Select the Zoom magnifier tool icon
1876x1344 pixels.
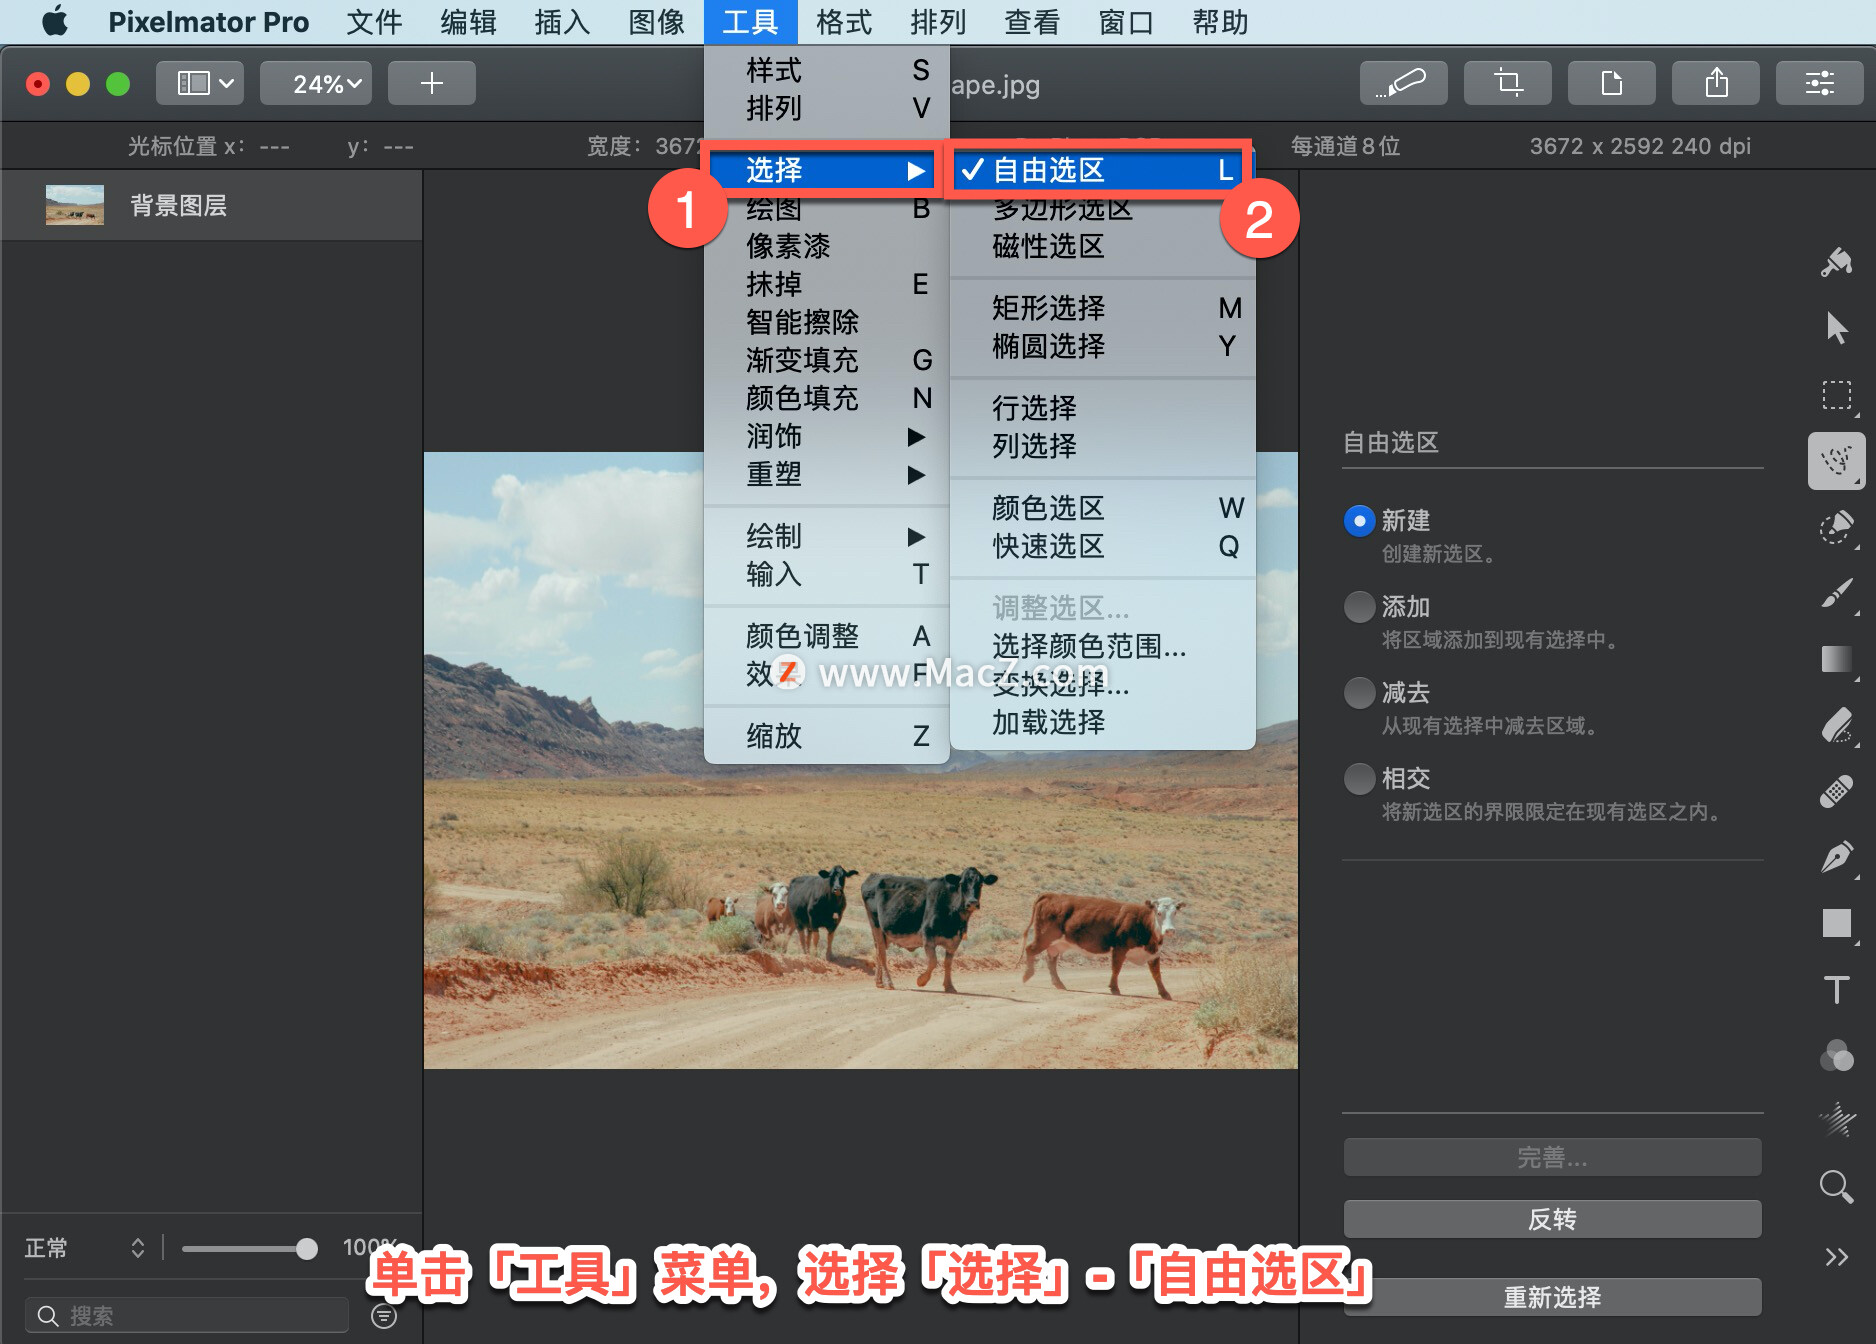tap(1836, 1187)
